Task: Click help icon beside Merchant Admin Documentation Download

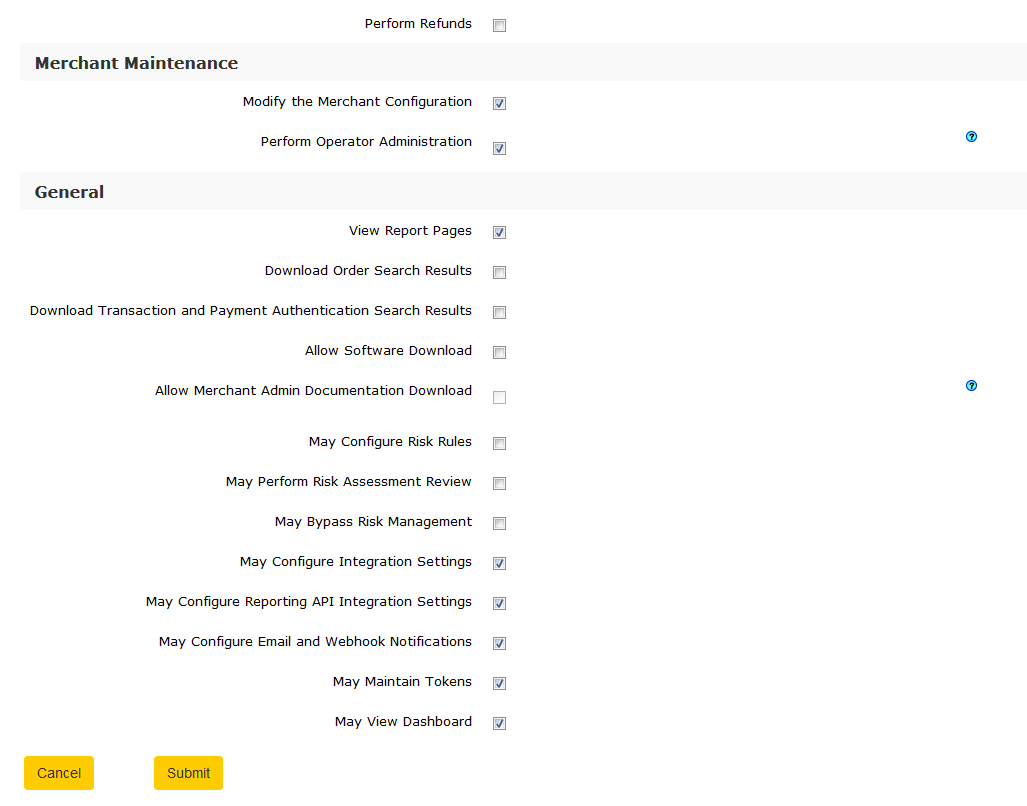Action: 971,386
